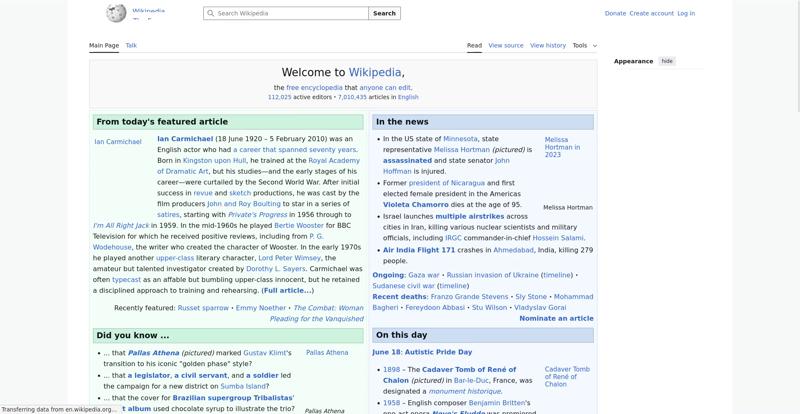Screen dimensions: 800x414
Task: Open the Donate link
Action: click(x=615, y=13)
